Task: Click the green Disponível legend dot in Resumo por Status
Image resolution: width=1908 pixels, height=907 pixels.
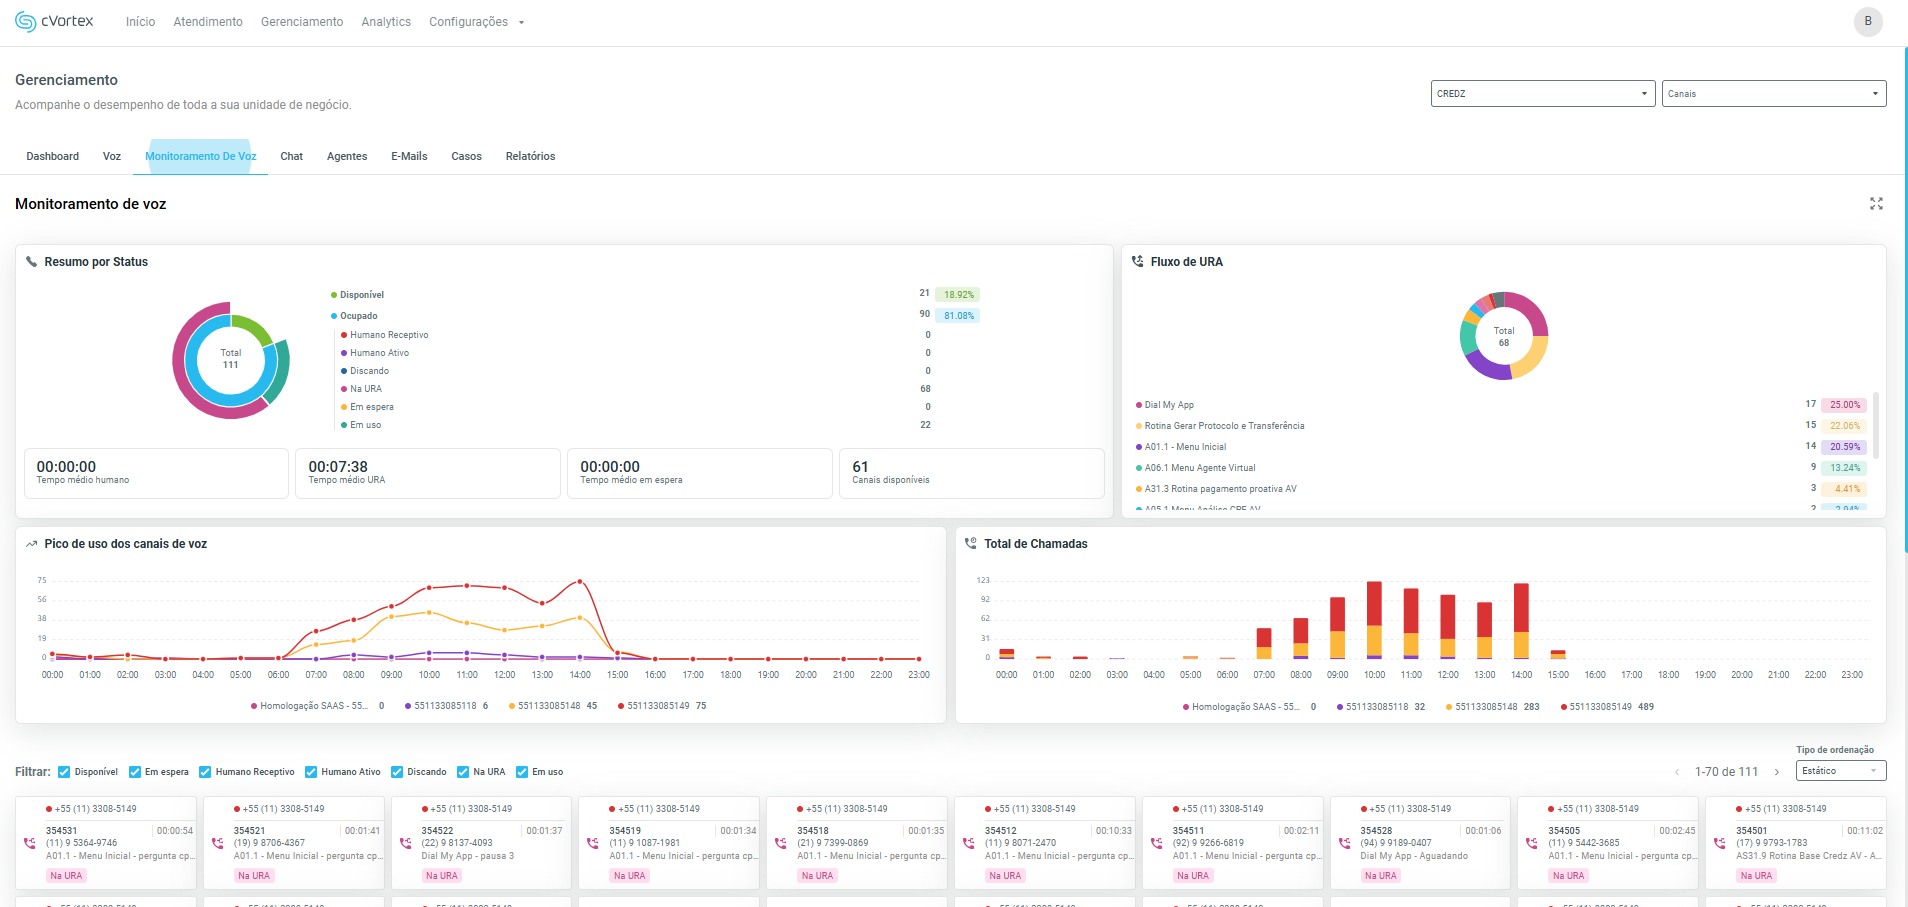Action: click(334, 295)
